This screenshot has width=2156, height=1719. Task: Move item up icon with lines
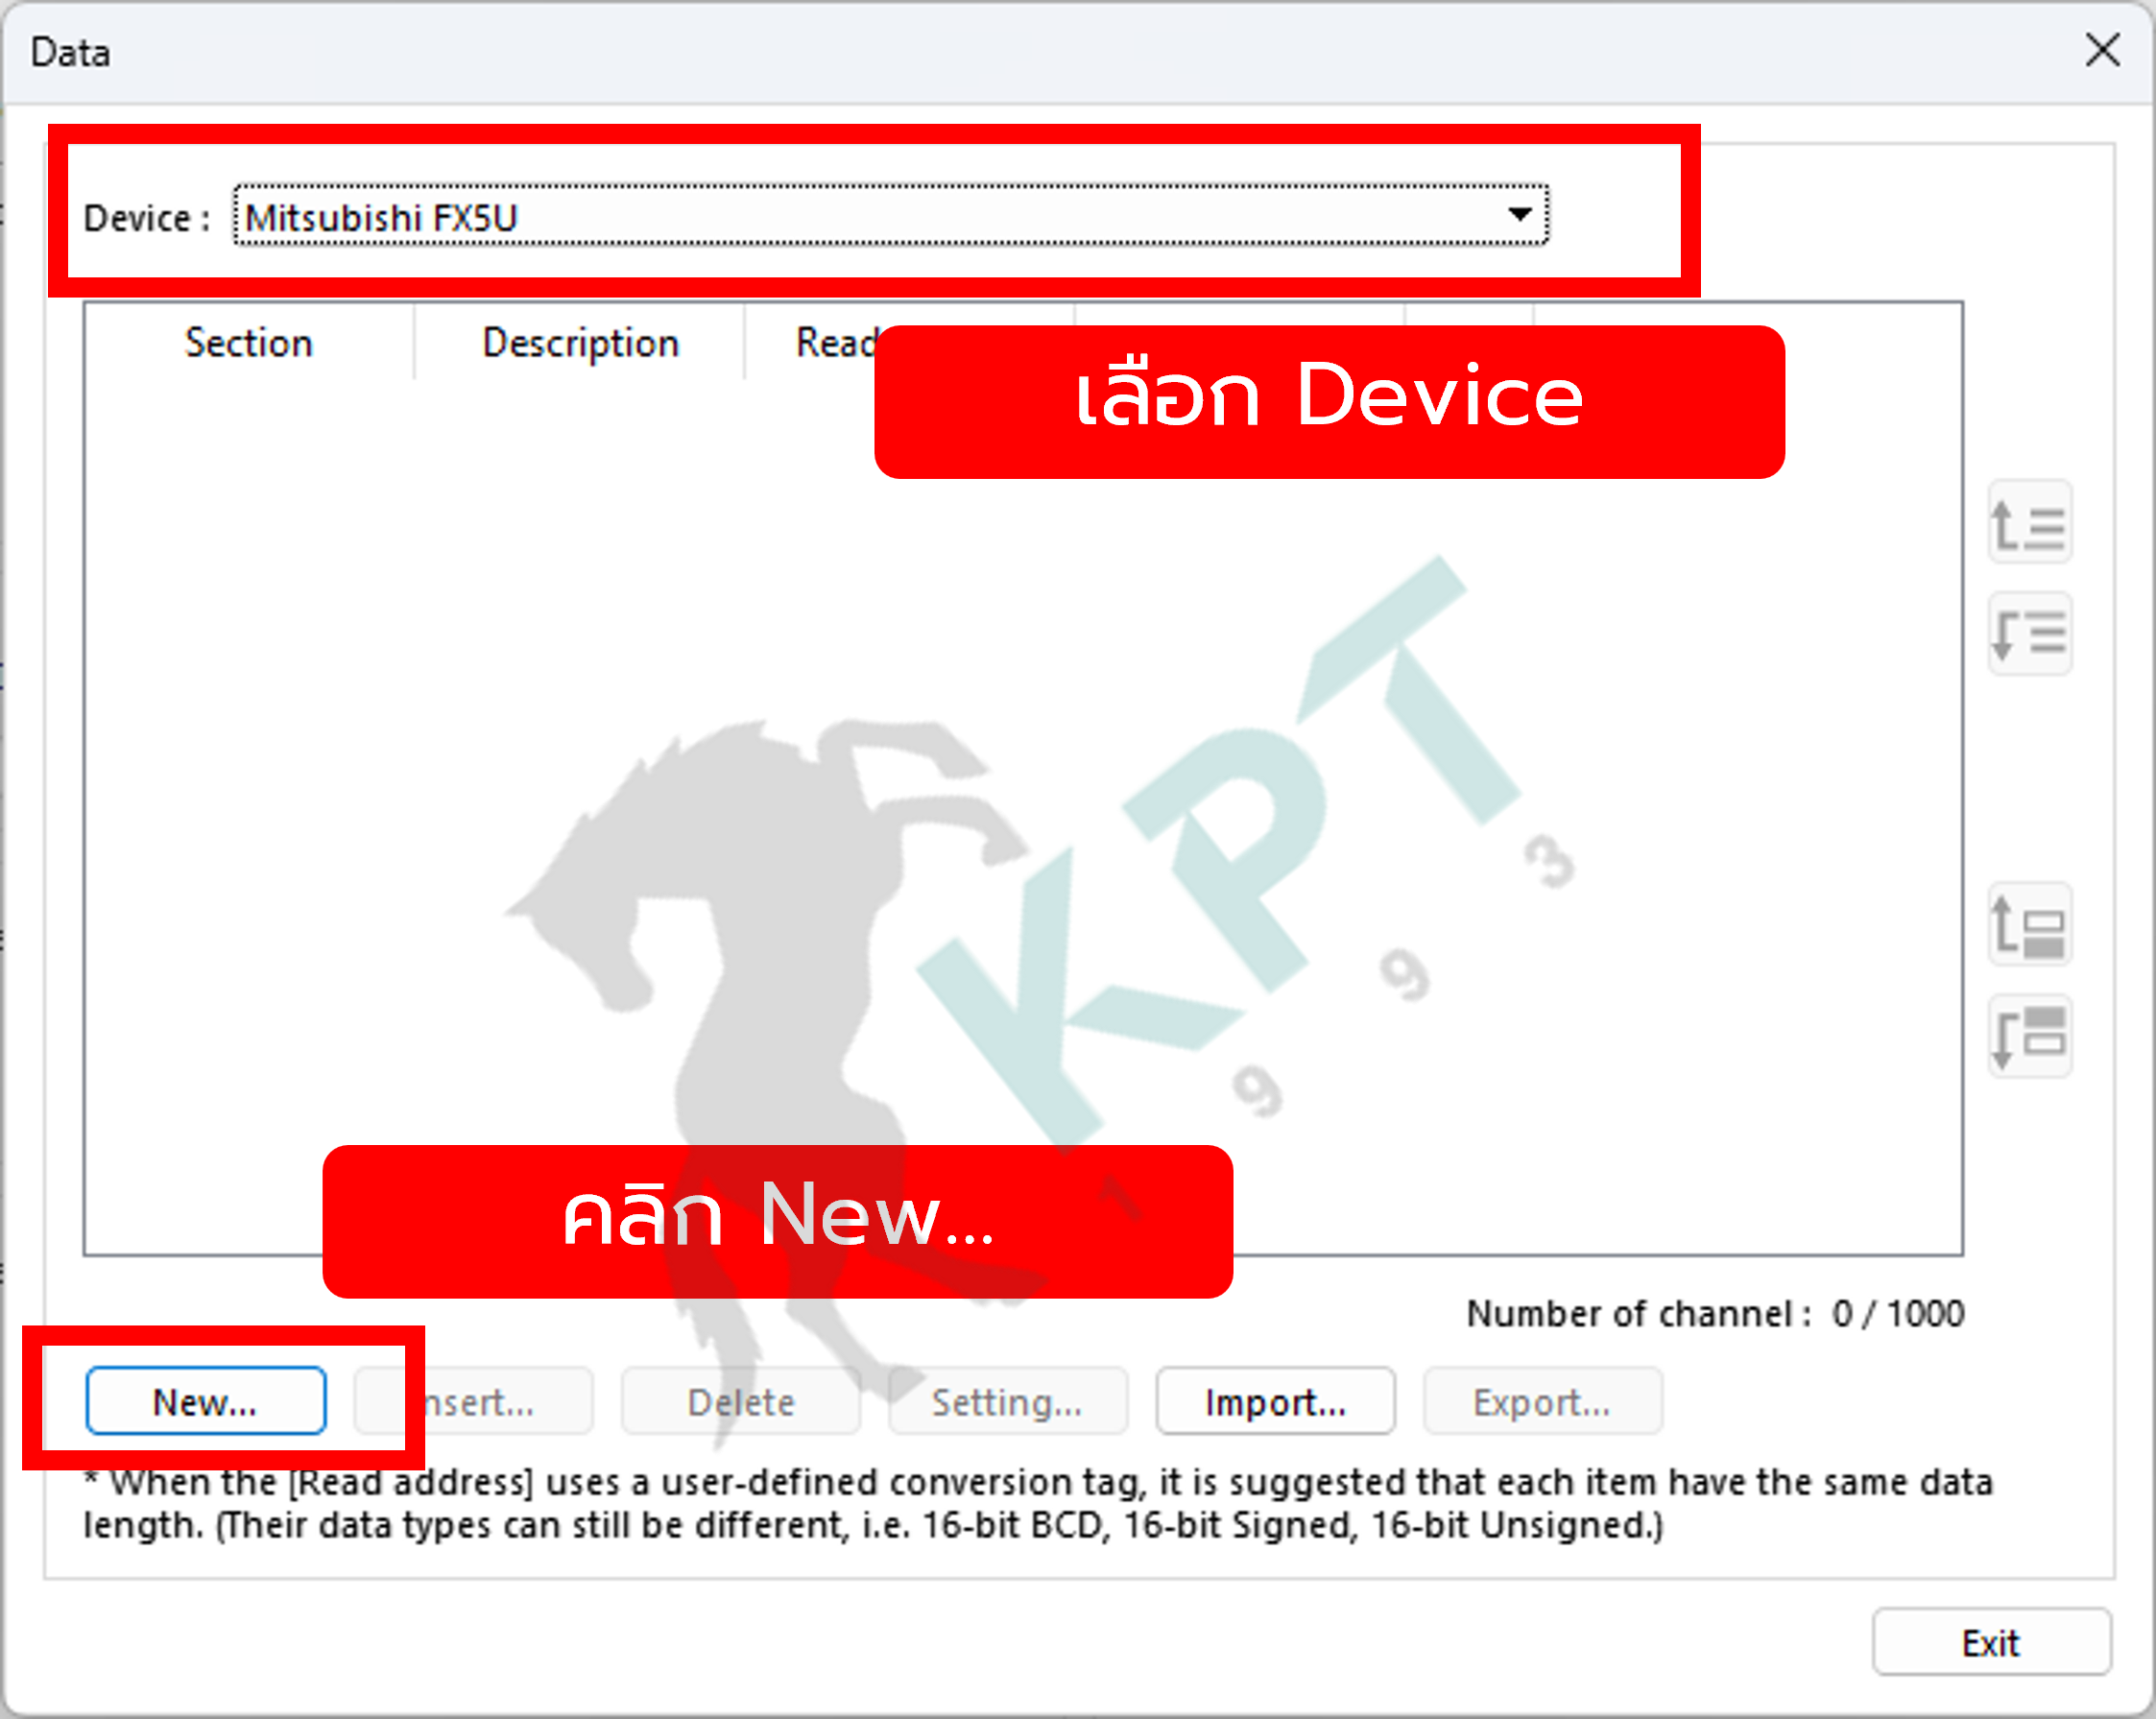pyautogui.click(x=2029, y=523)
